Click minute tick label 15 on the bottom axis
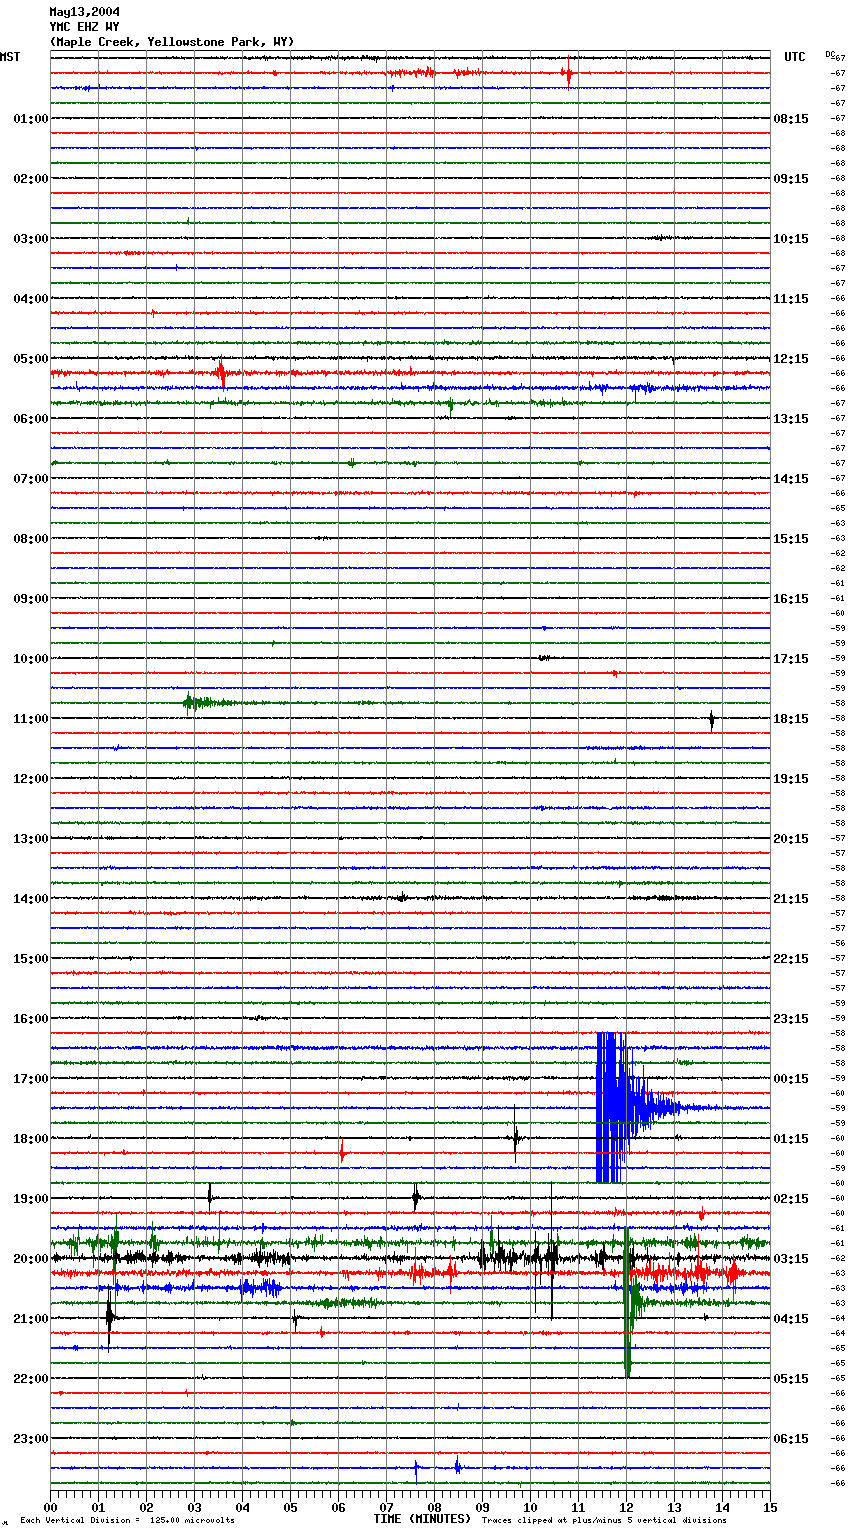 pos(770,1507)
